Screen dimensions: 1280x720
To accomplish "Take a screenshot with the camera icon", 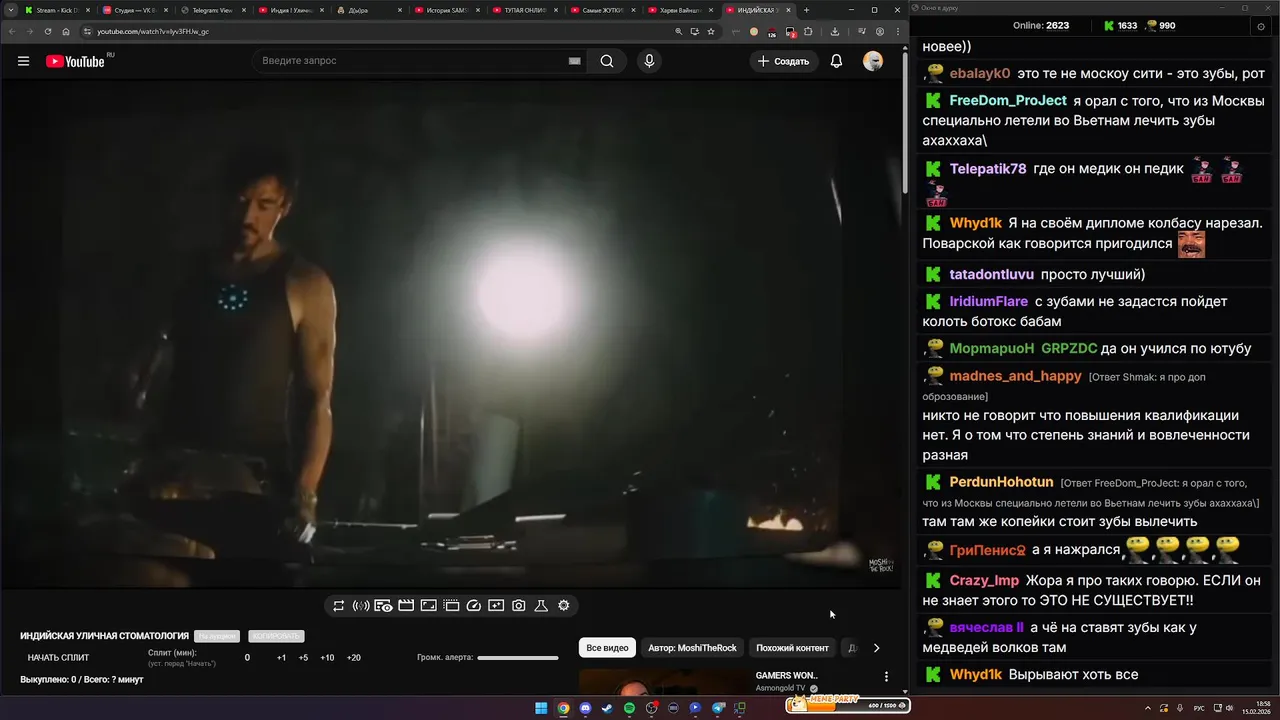I will 519,606.
